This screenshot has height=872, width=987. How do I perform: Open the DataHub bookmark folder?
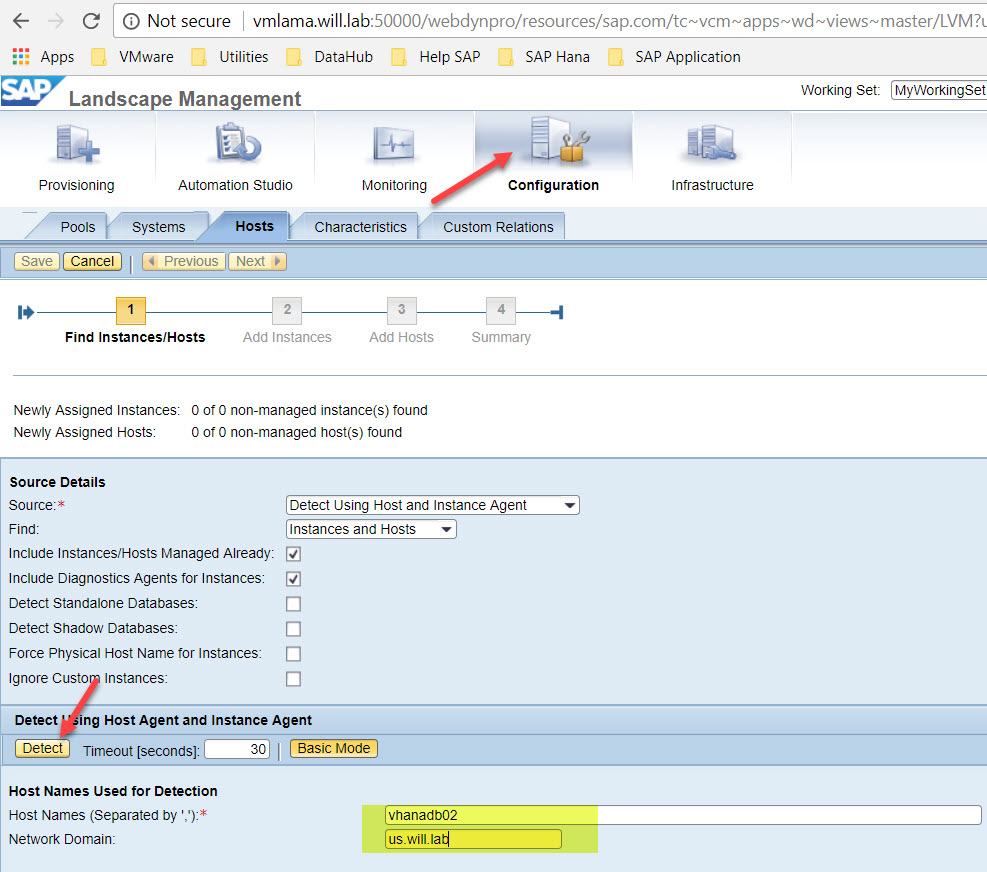click(x=329, y=57)
